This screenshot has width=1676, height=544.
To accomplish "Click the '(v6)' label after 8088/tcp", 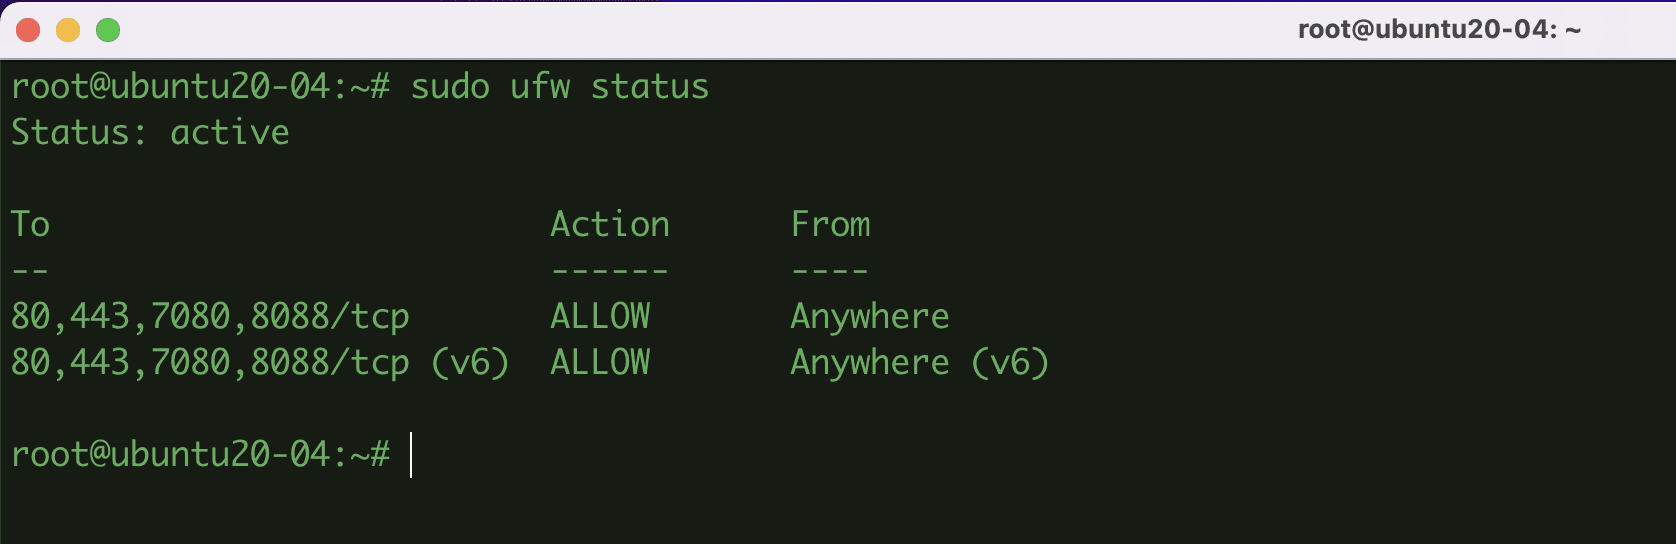I will 469,363.
